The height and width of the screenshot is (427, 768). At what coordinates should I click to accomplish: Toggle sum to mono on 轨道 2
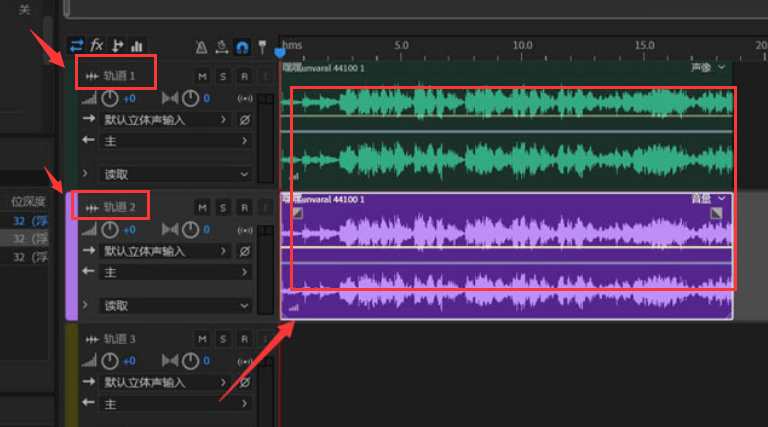click(x=245, y=230)
